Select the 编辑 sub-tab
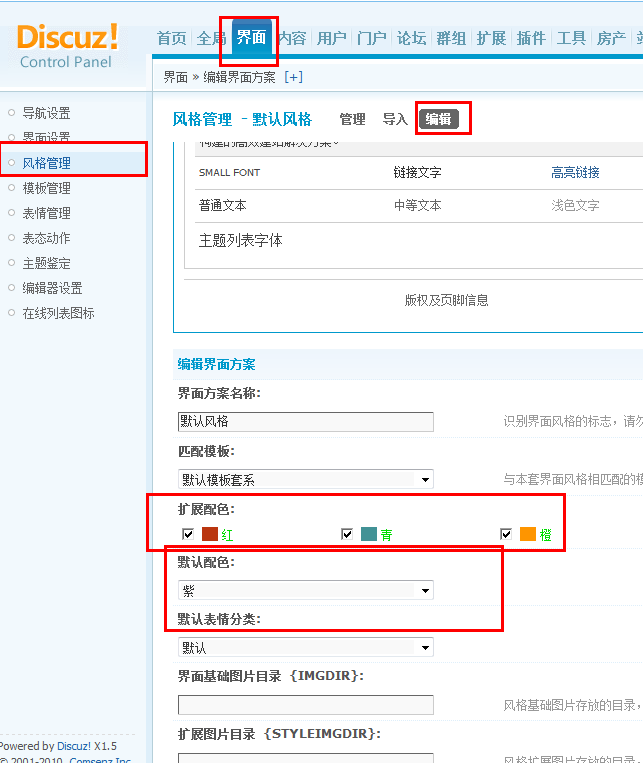This screenshot has width=643, height=763. pos(439,119)
